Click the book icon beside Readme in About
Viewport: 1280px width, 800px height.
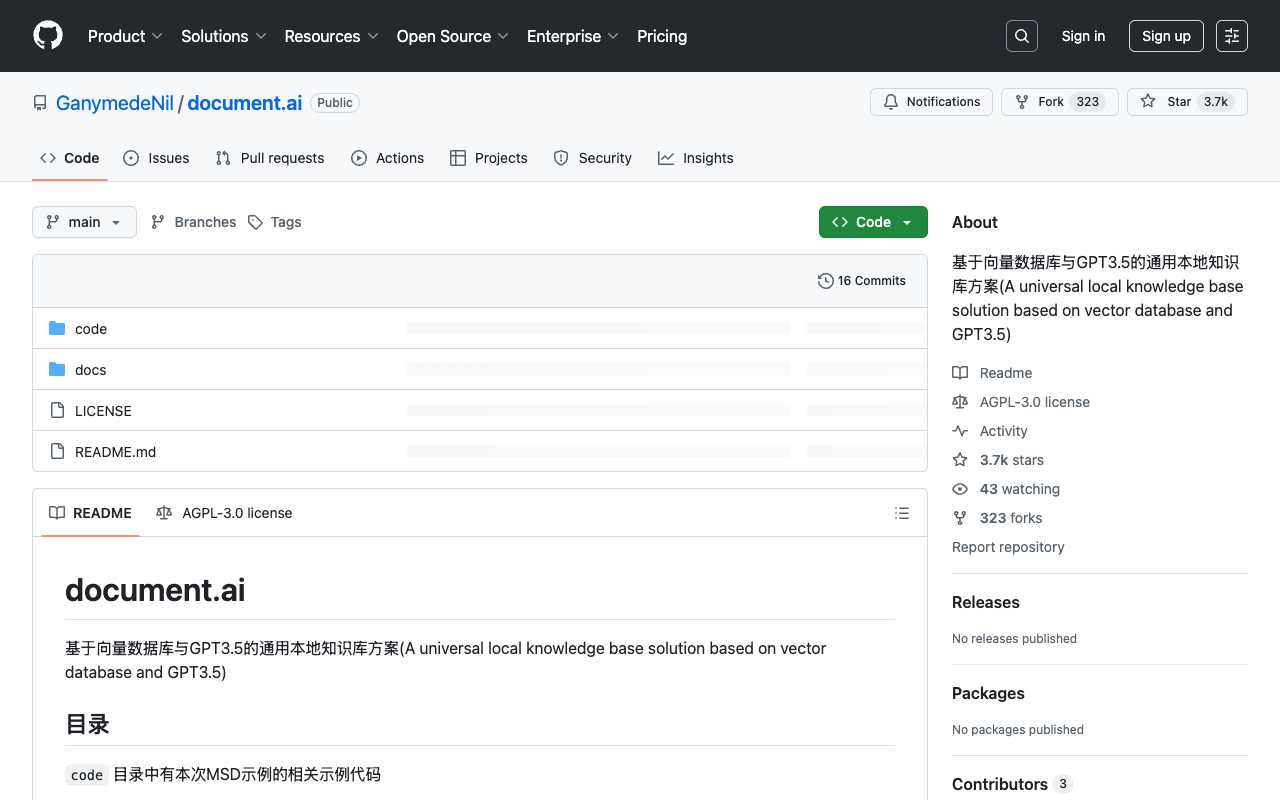pos(960,373)
